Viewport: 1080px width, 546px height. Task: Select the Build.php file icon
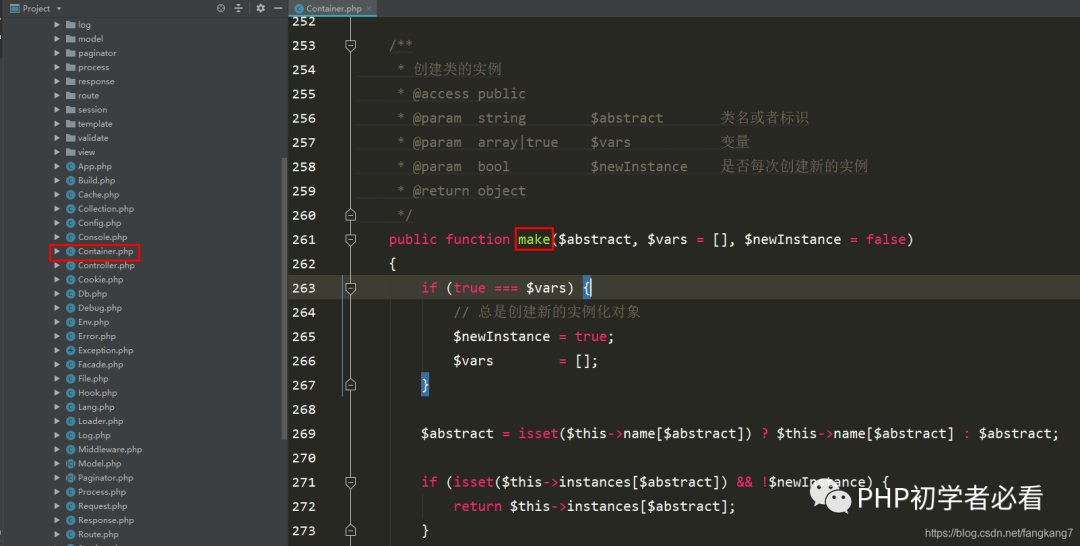point(70,180)
